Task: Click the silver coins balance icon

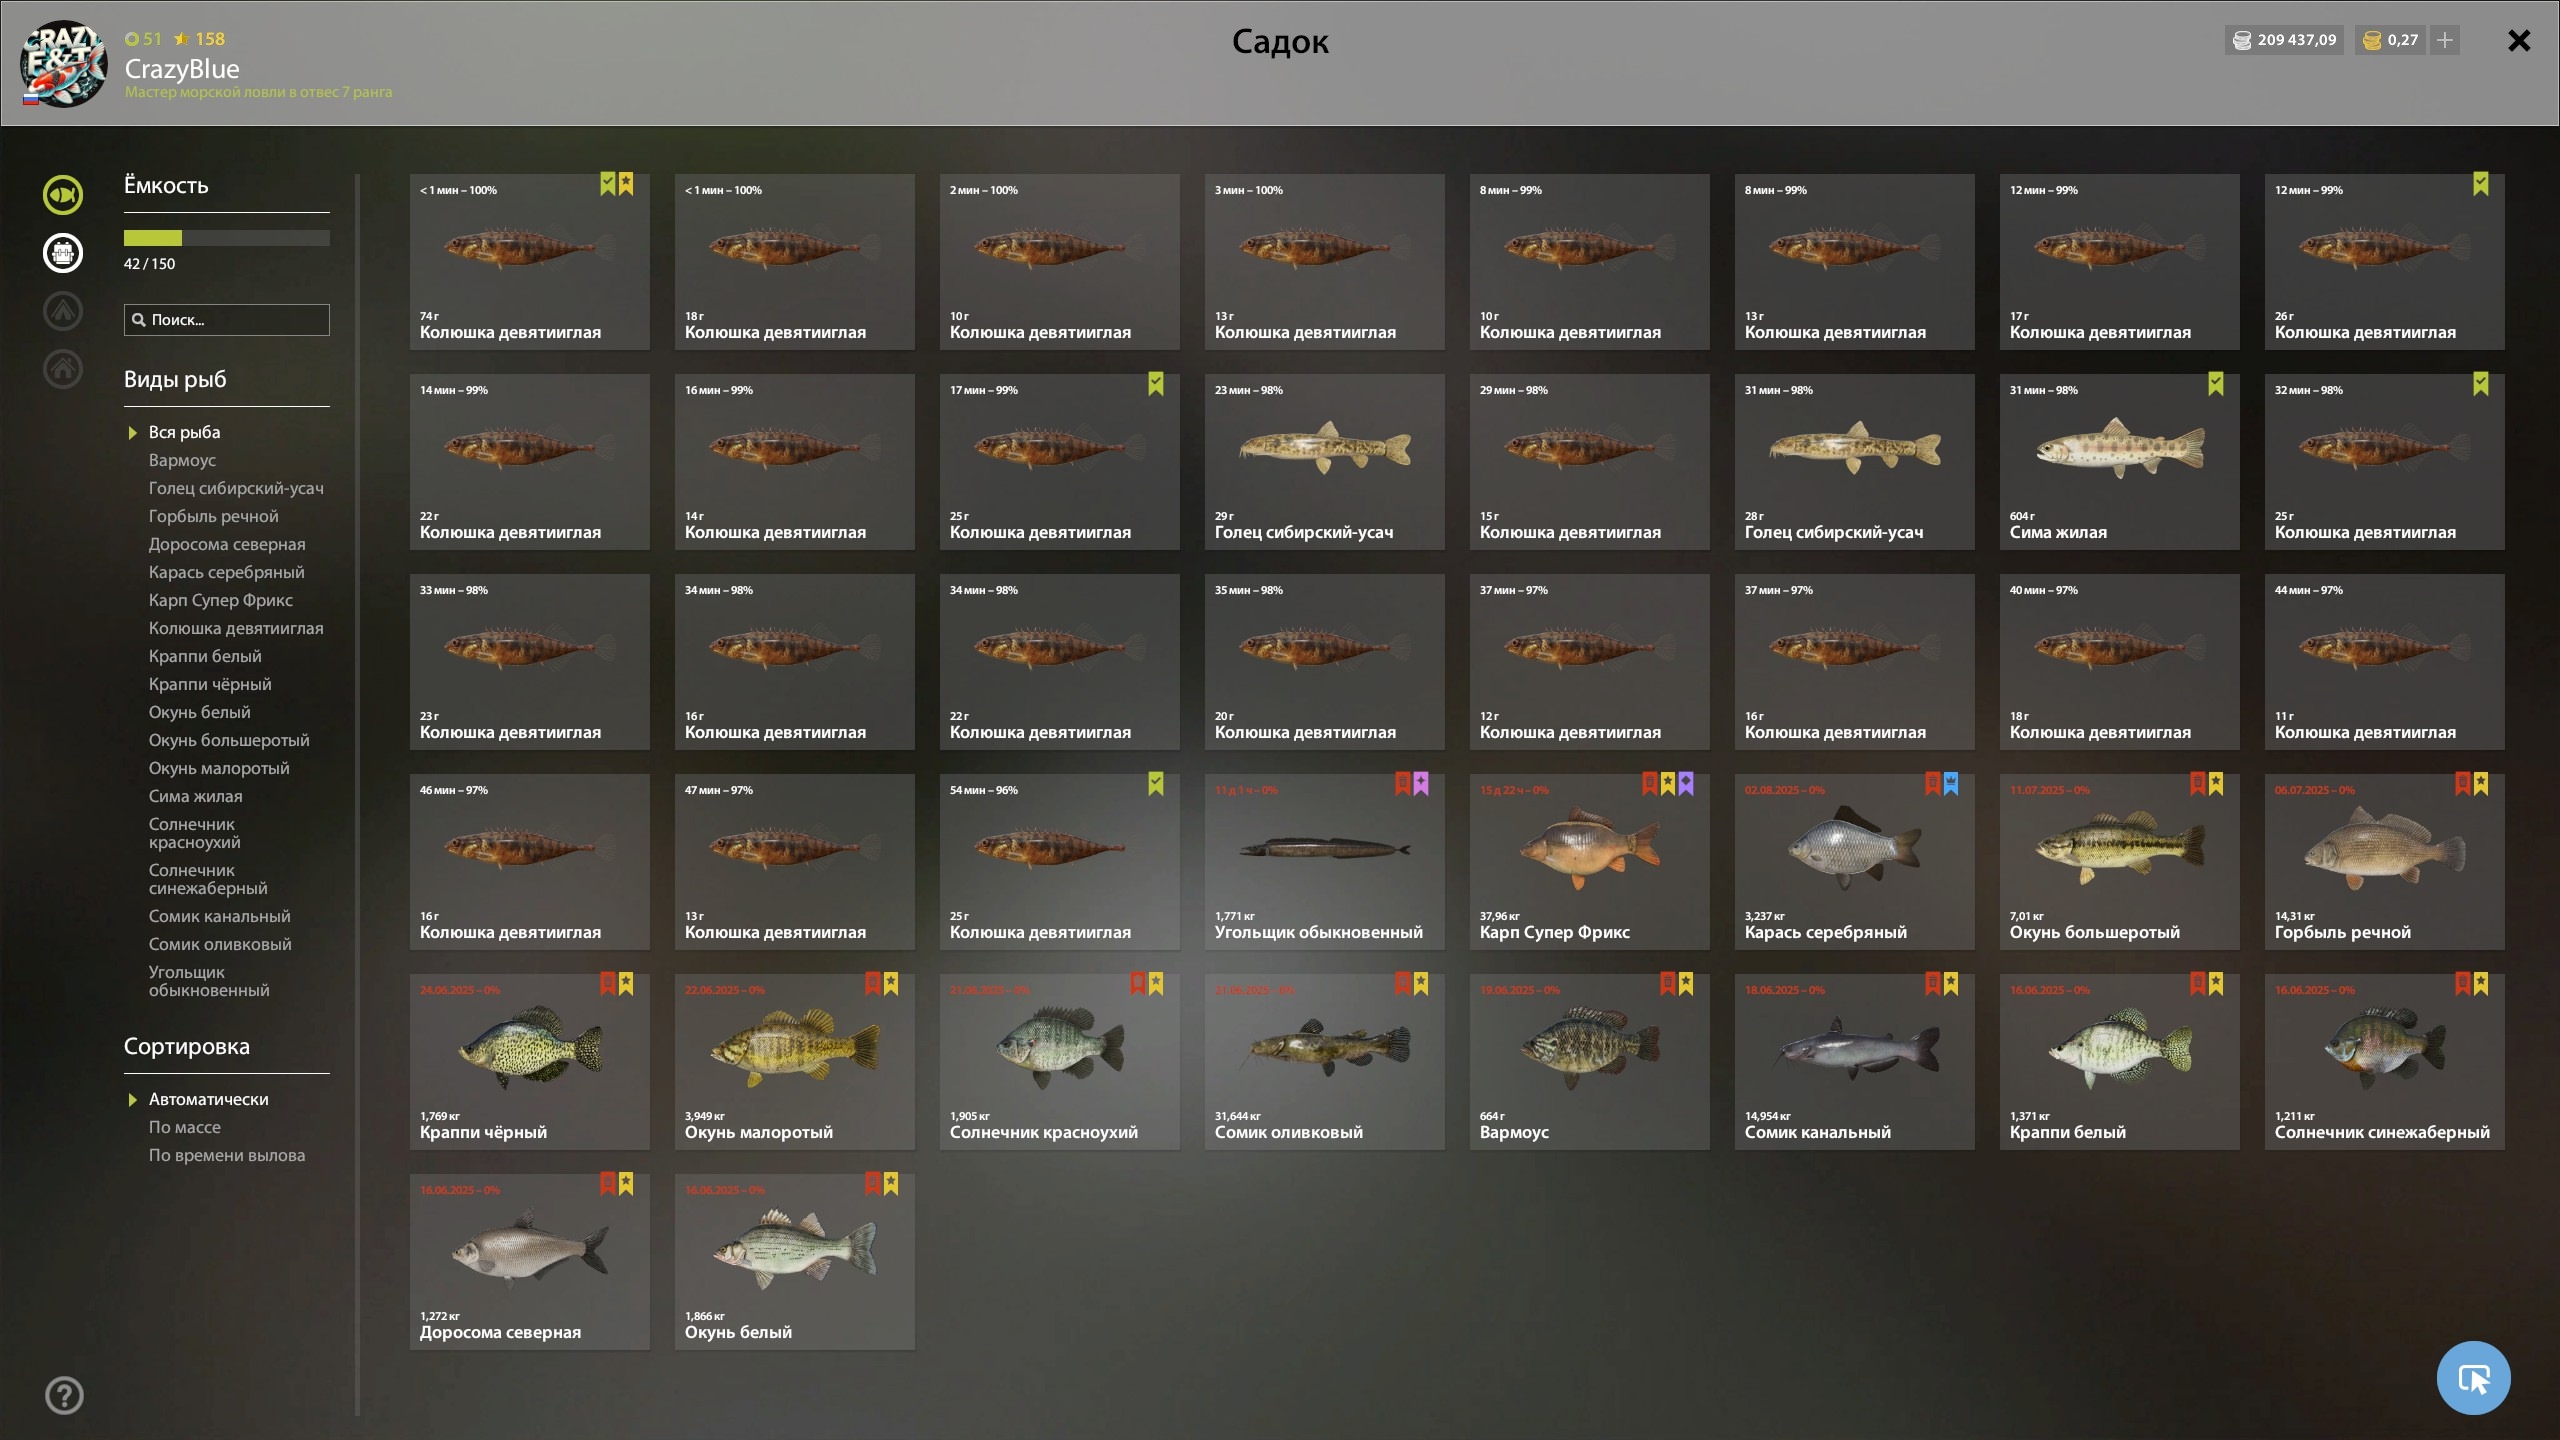Action: coord(2242,40)
